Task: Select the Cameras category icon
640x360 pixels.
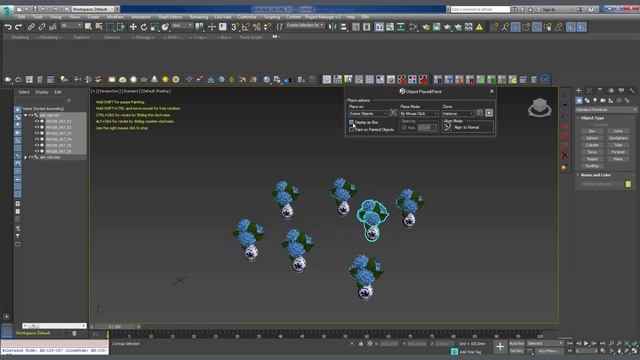Action: [x=603, y=100]
